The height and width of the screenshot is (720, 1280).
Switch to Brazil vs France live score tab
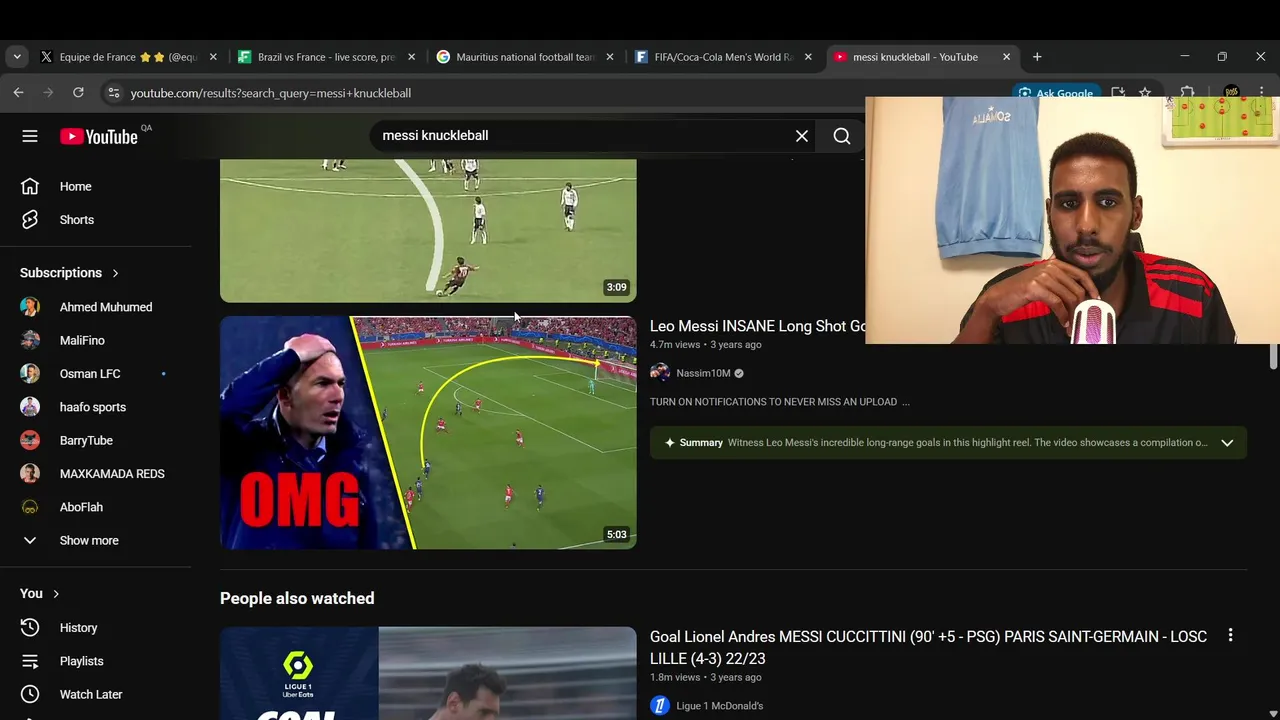pyautogui.click(x=326, y=57)
